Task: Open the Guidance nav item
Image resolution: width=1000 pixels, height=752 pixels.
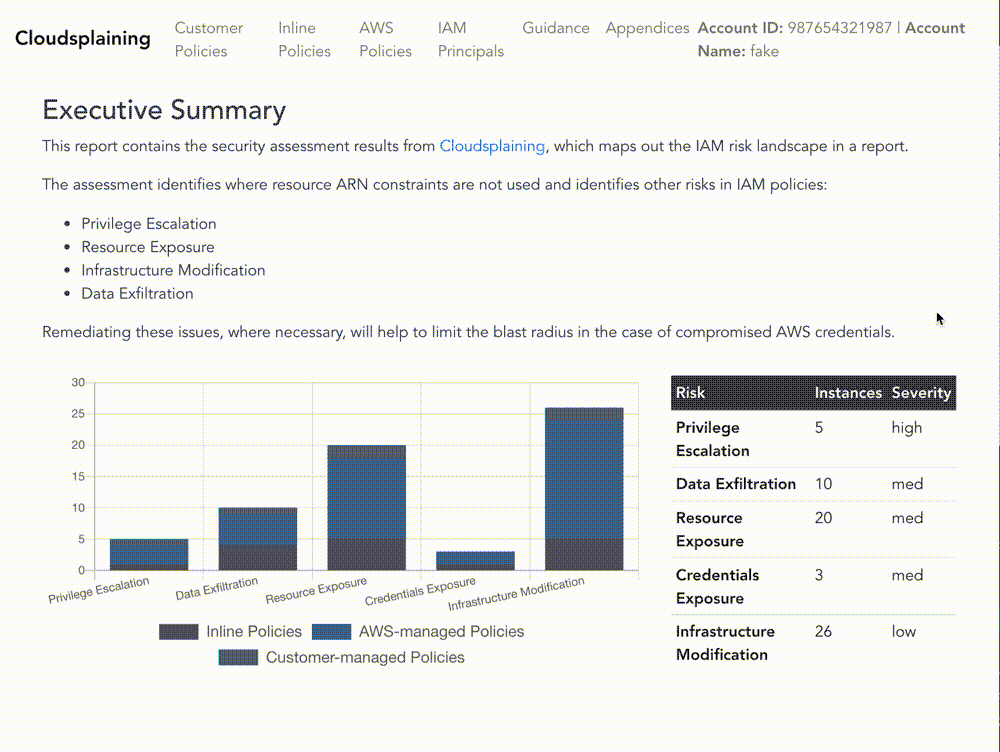Action: coord(555,28)
